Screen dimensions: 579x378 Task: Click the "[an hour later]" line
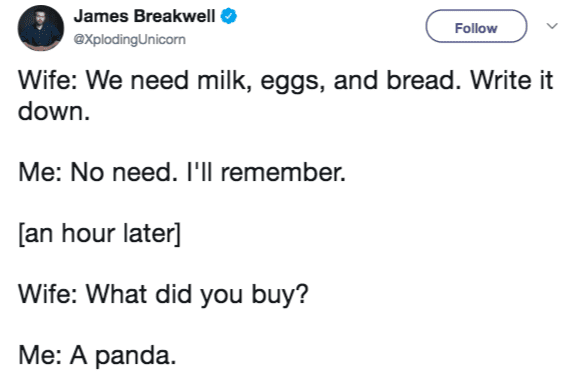click(x=99, y=234)
